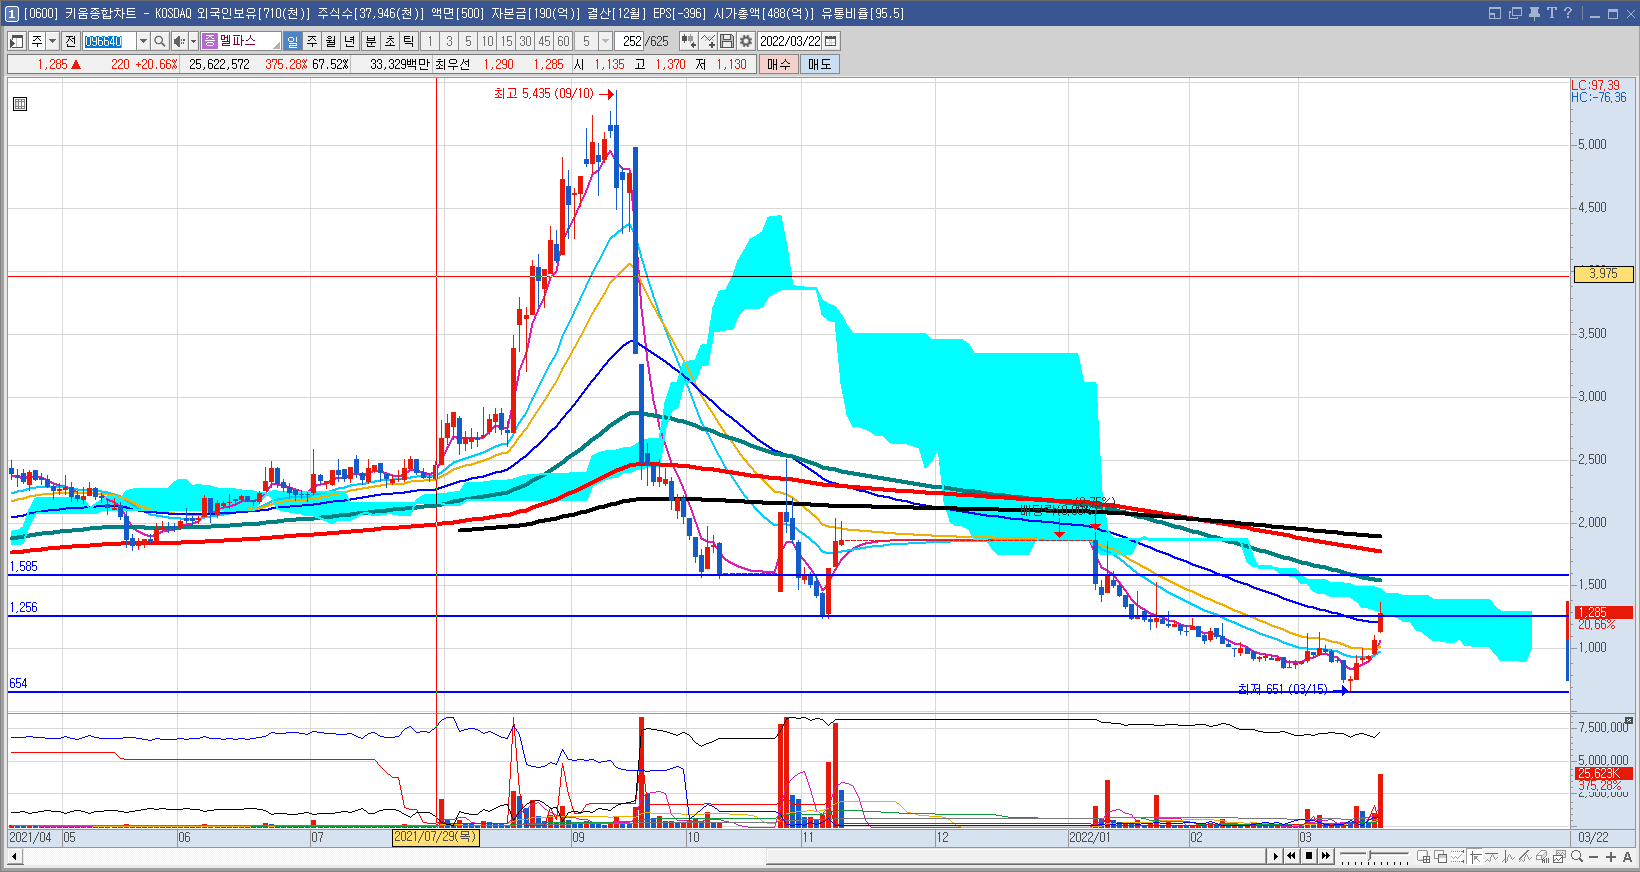This screenshot has width=1640, height=872.
Task: Open the stock code dropdown arrow
Action: (x=143, y=41)
